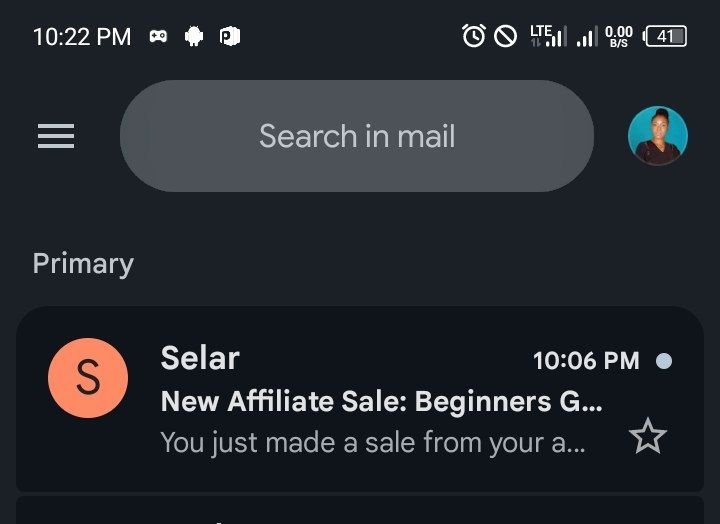Select the Primary inbox label
This screenshot has height=524, width=720.
(x=83, y=264)
